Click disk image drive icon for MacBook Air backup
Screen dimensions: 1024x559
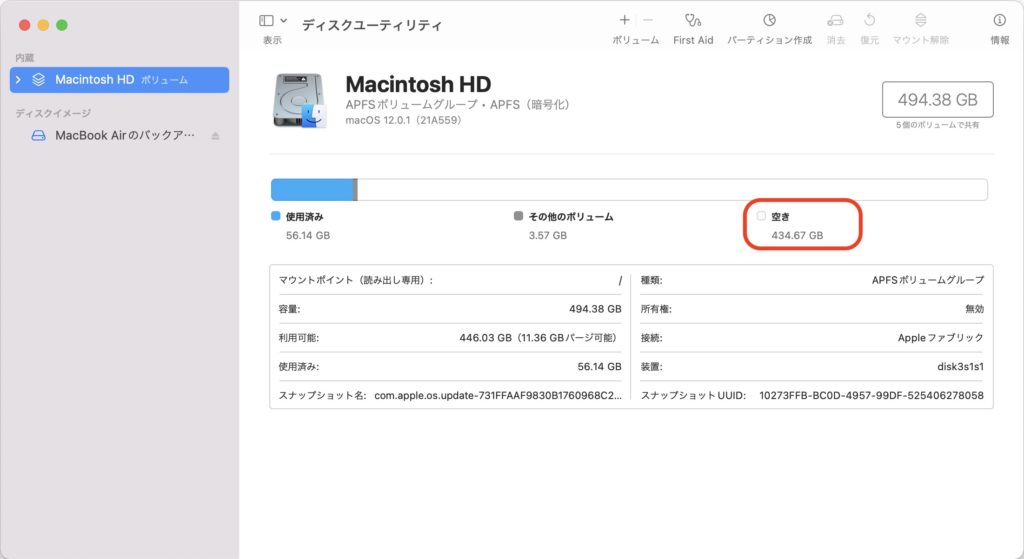(x=39, y=135)
